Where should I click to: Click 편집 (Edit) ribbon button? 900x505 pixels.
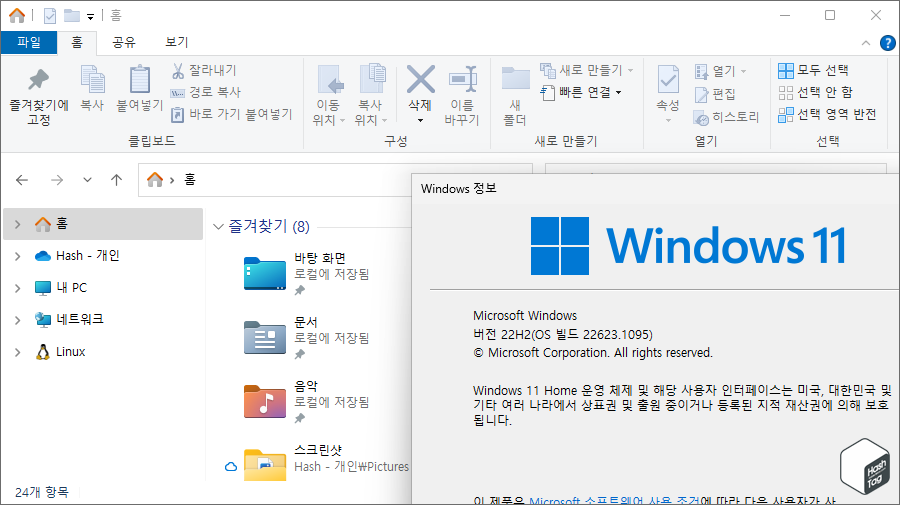[x=715, y=94]
